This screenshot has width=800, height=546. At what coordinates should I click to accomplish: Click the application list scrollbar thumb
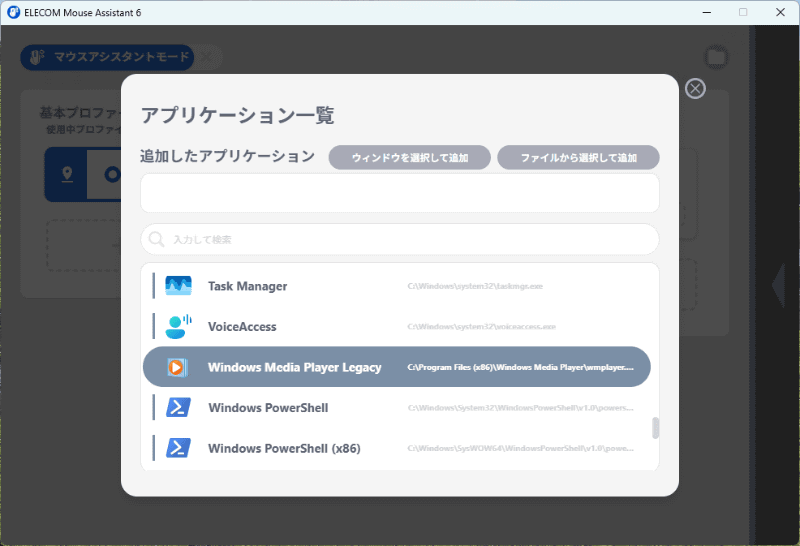point(656,428)
